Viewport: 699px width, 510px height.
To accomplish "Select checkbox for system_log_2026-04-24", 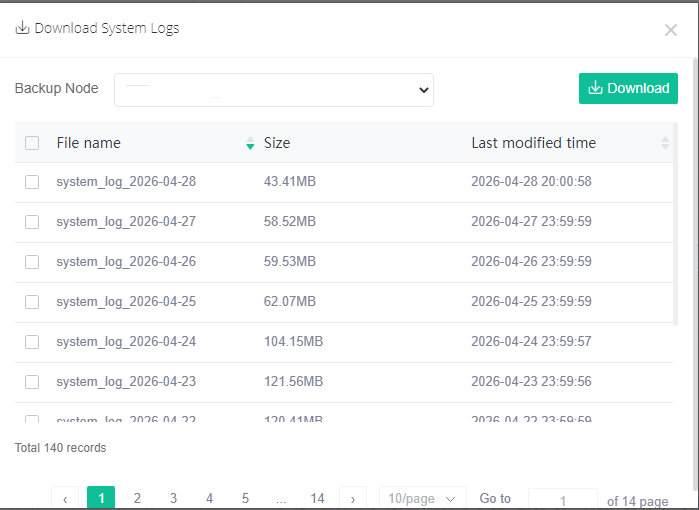I will 32,342.
